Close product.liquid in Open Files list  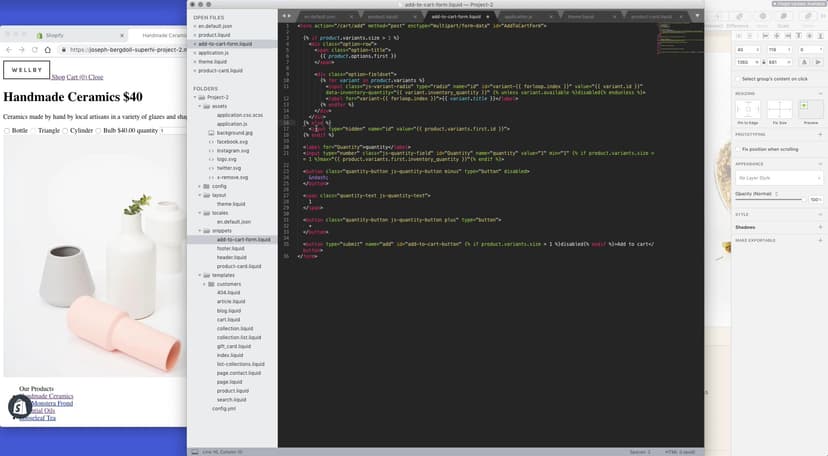[195, 35]
